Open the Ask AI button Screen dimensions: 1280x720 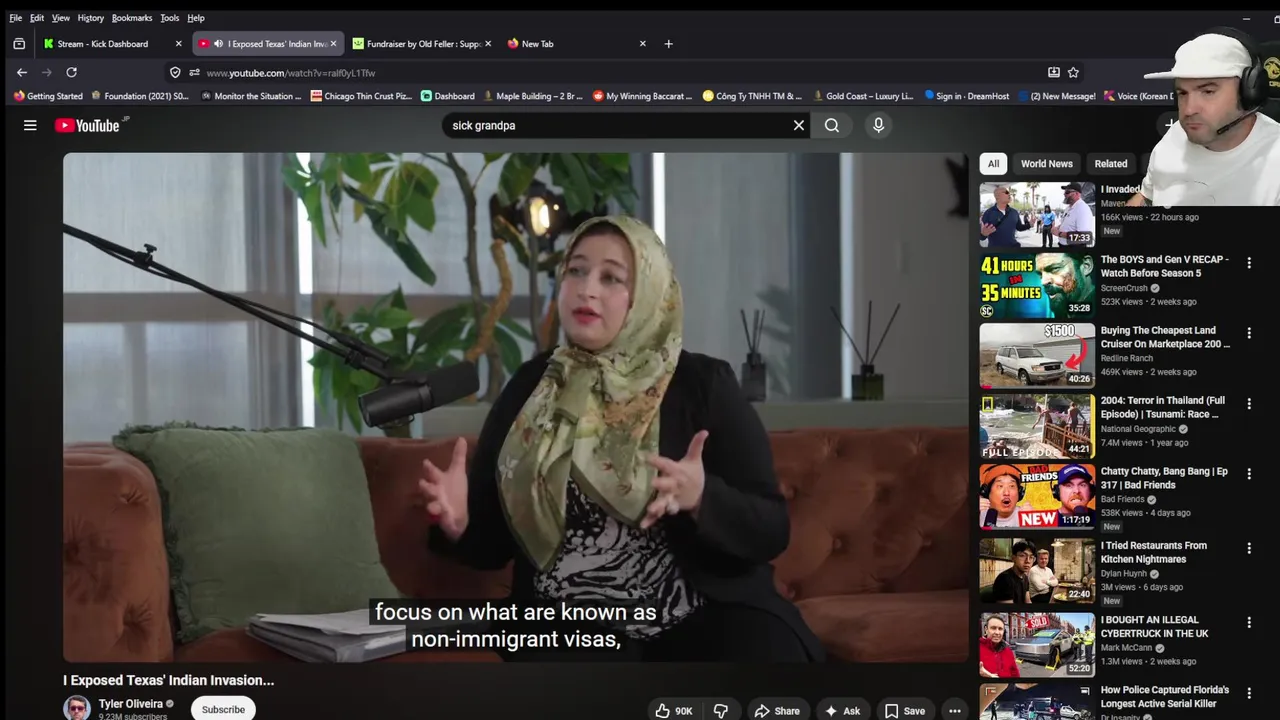(842, 711)
